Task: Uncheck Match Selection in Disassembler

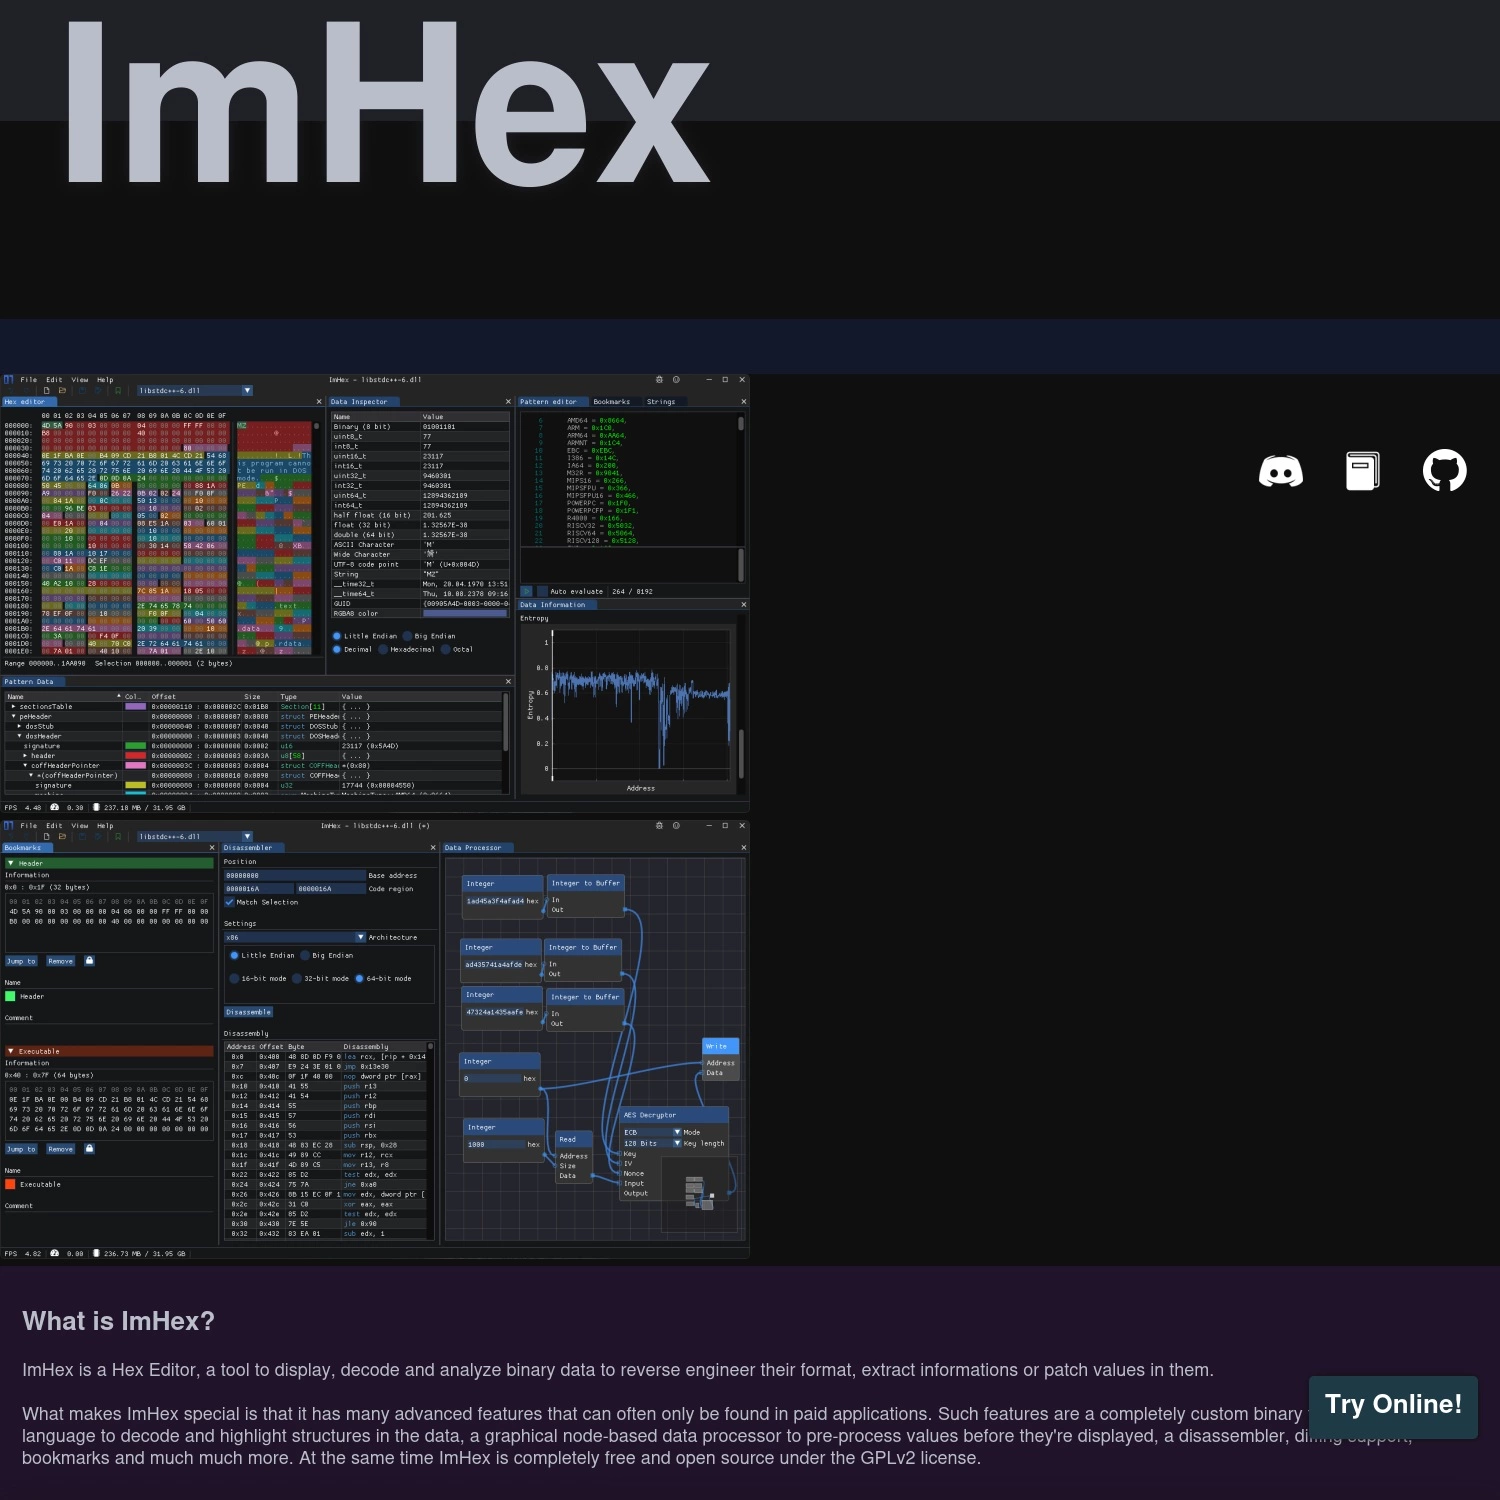Action: click(230, 902)
